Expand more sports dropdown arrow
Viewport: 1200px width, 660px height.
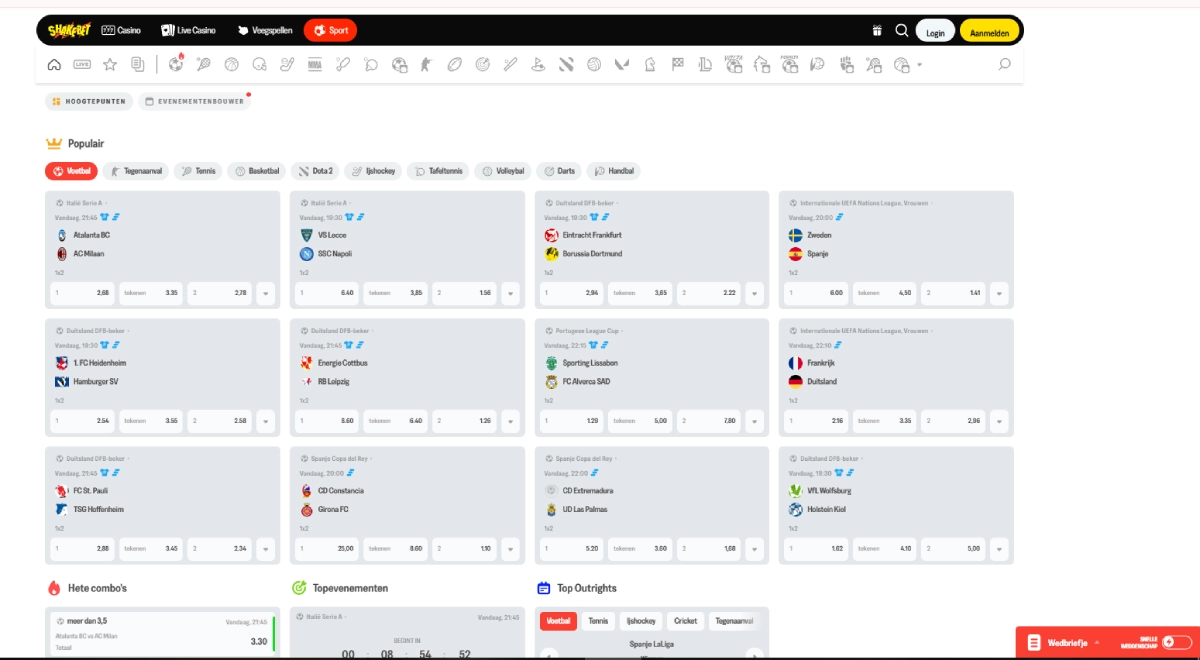click(x=919, y=64)
